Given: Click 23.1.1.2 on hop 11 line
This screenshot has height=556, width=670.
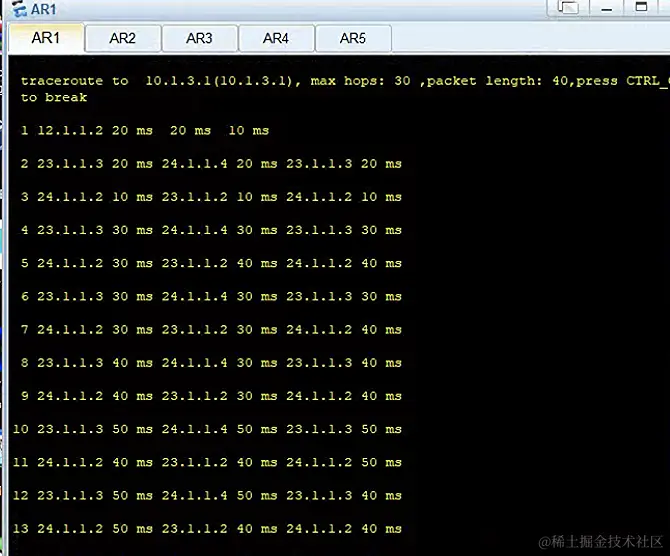Looking at the screenshot, I should 194,462.
